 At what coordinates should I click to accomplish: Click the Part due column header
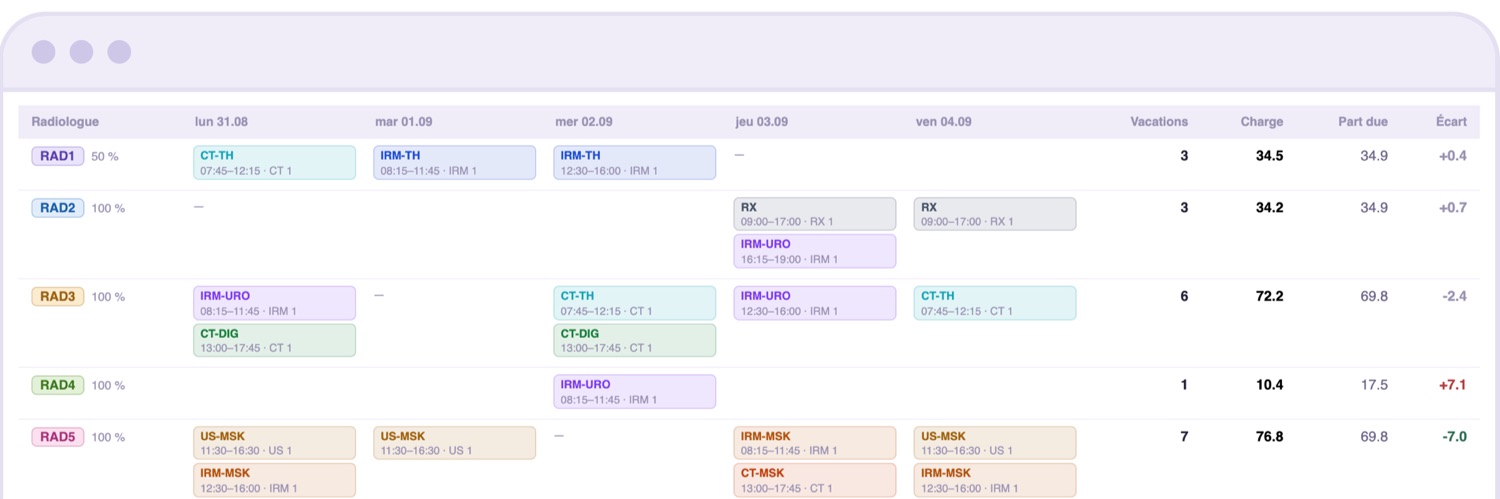pyautogui.click(x=1363, y=122)
